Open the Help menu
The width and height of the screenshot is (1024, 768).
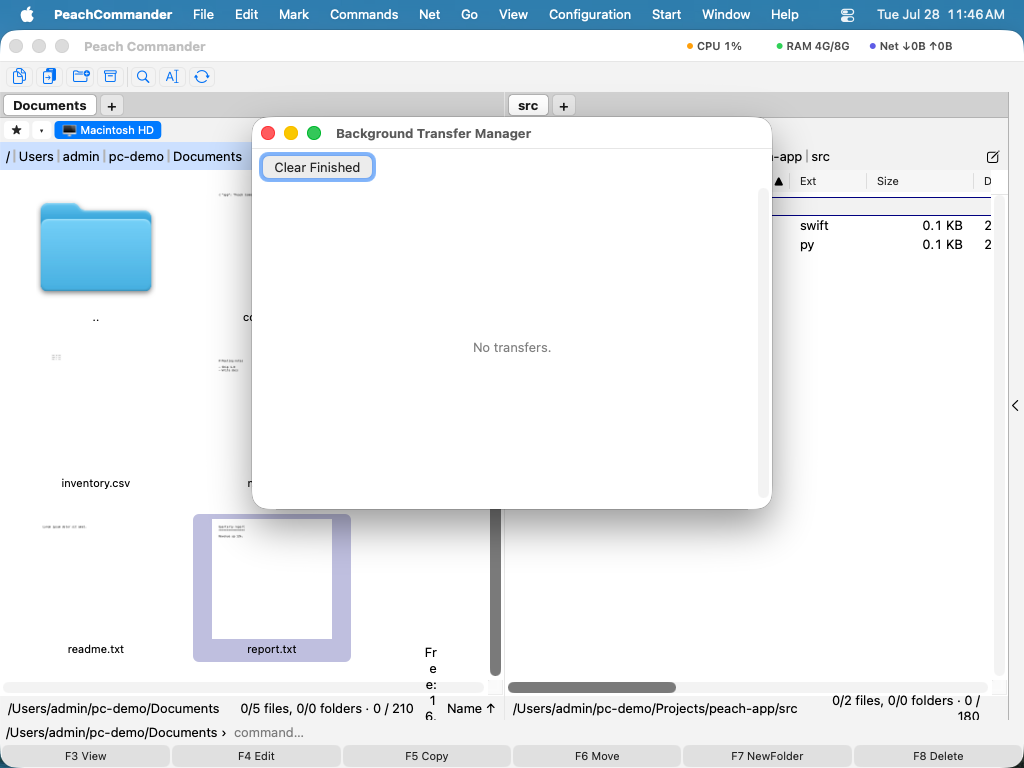point(784,14)
